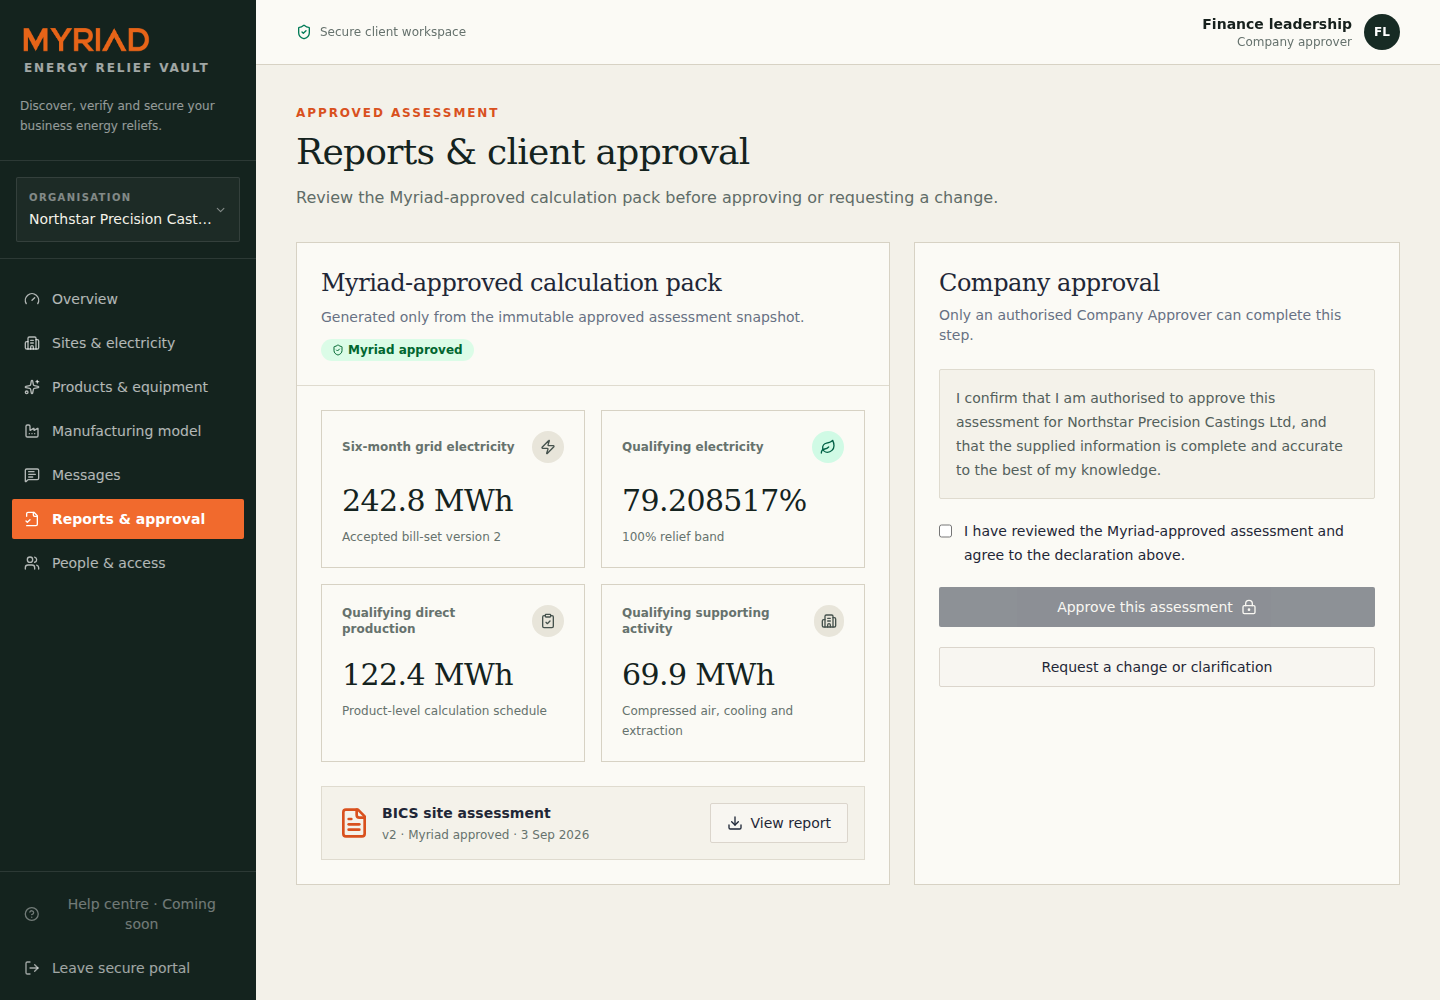The width and height of the screenshot is (1440, 1000).
Task: Select Reports & approval menu item
Action: pos(128,519)
